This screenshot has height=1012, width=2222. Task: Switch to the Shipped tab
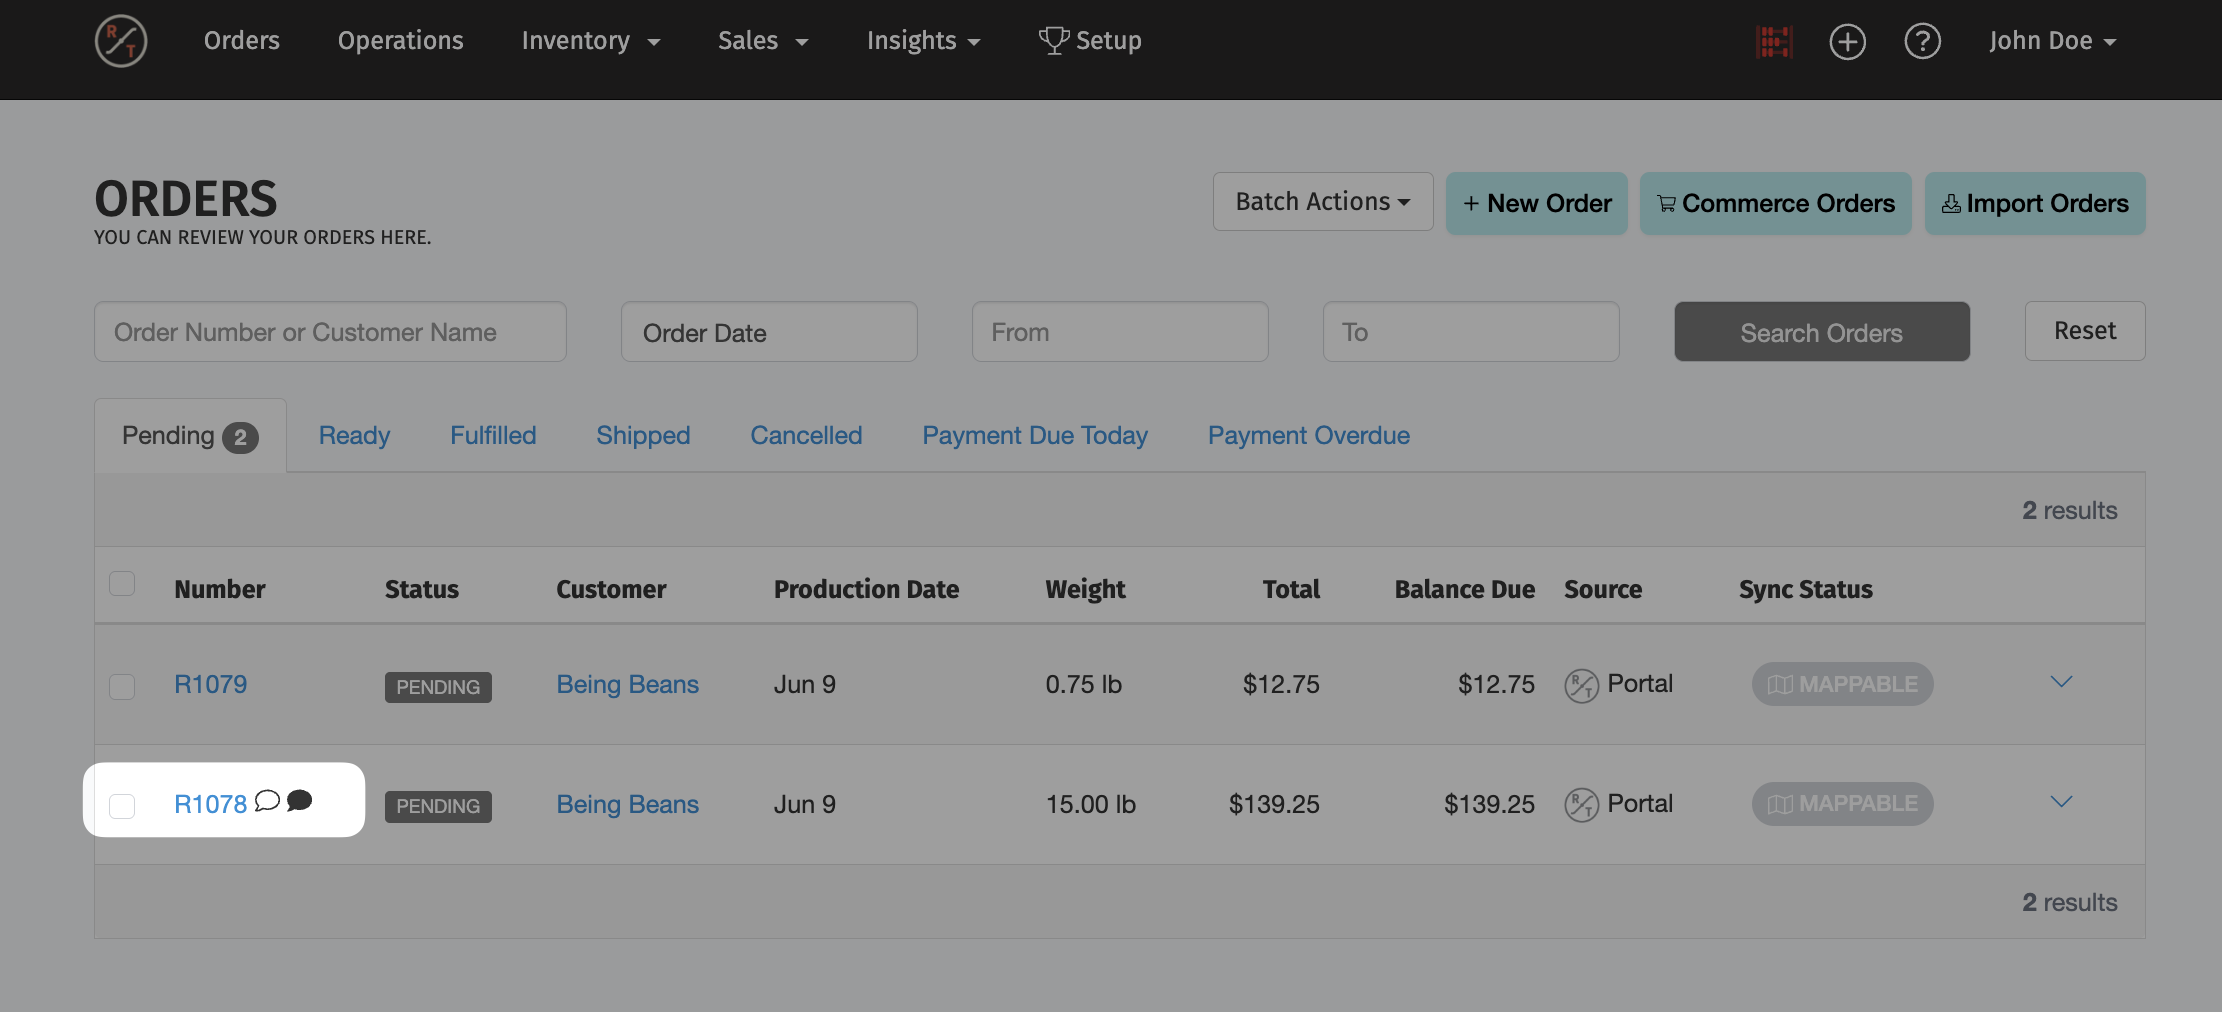point(643,436)
